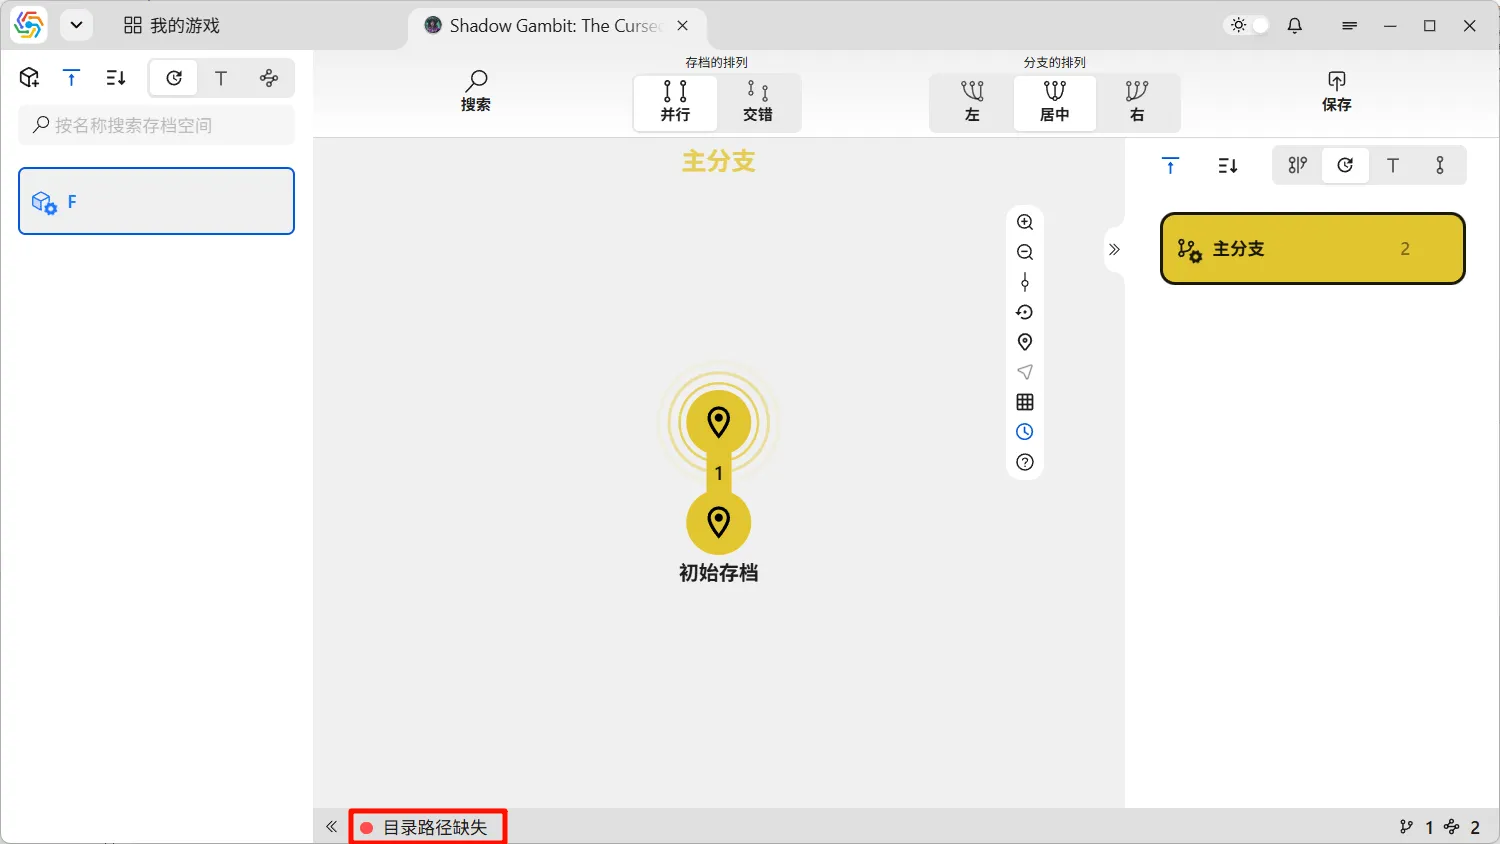This screenshot has height=844, width=1500.
Task: Click the 保存 save button
Action: click(1336, 91)
